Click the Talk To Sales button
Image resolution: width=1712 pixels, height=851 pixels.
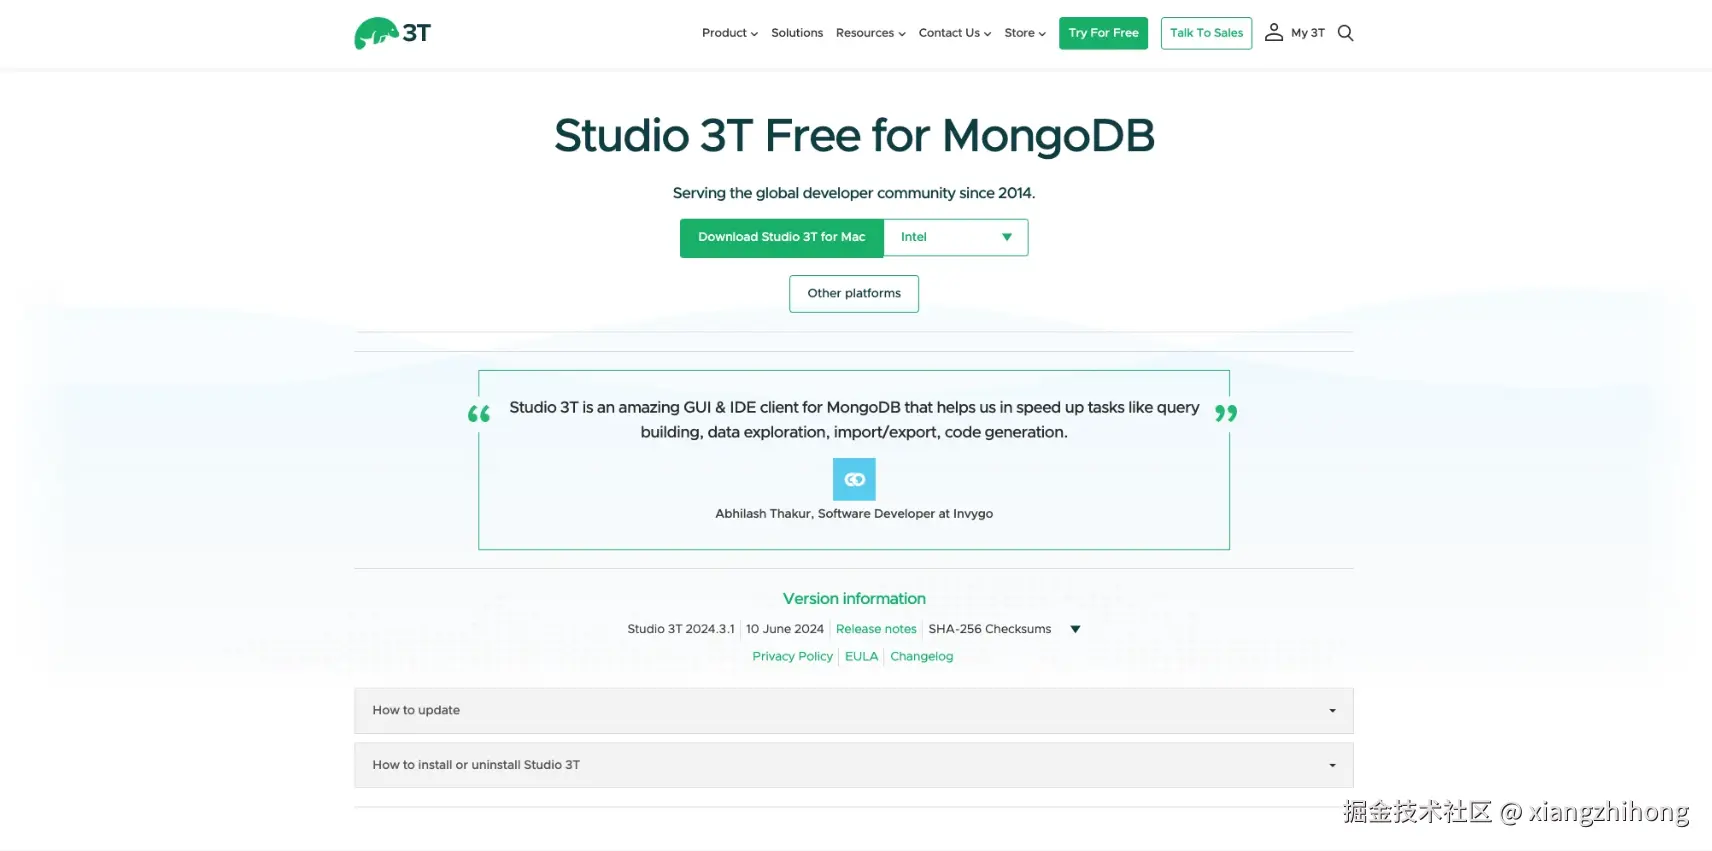(x=1206, y=33)
